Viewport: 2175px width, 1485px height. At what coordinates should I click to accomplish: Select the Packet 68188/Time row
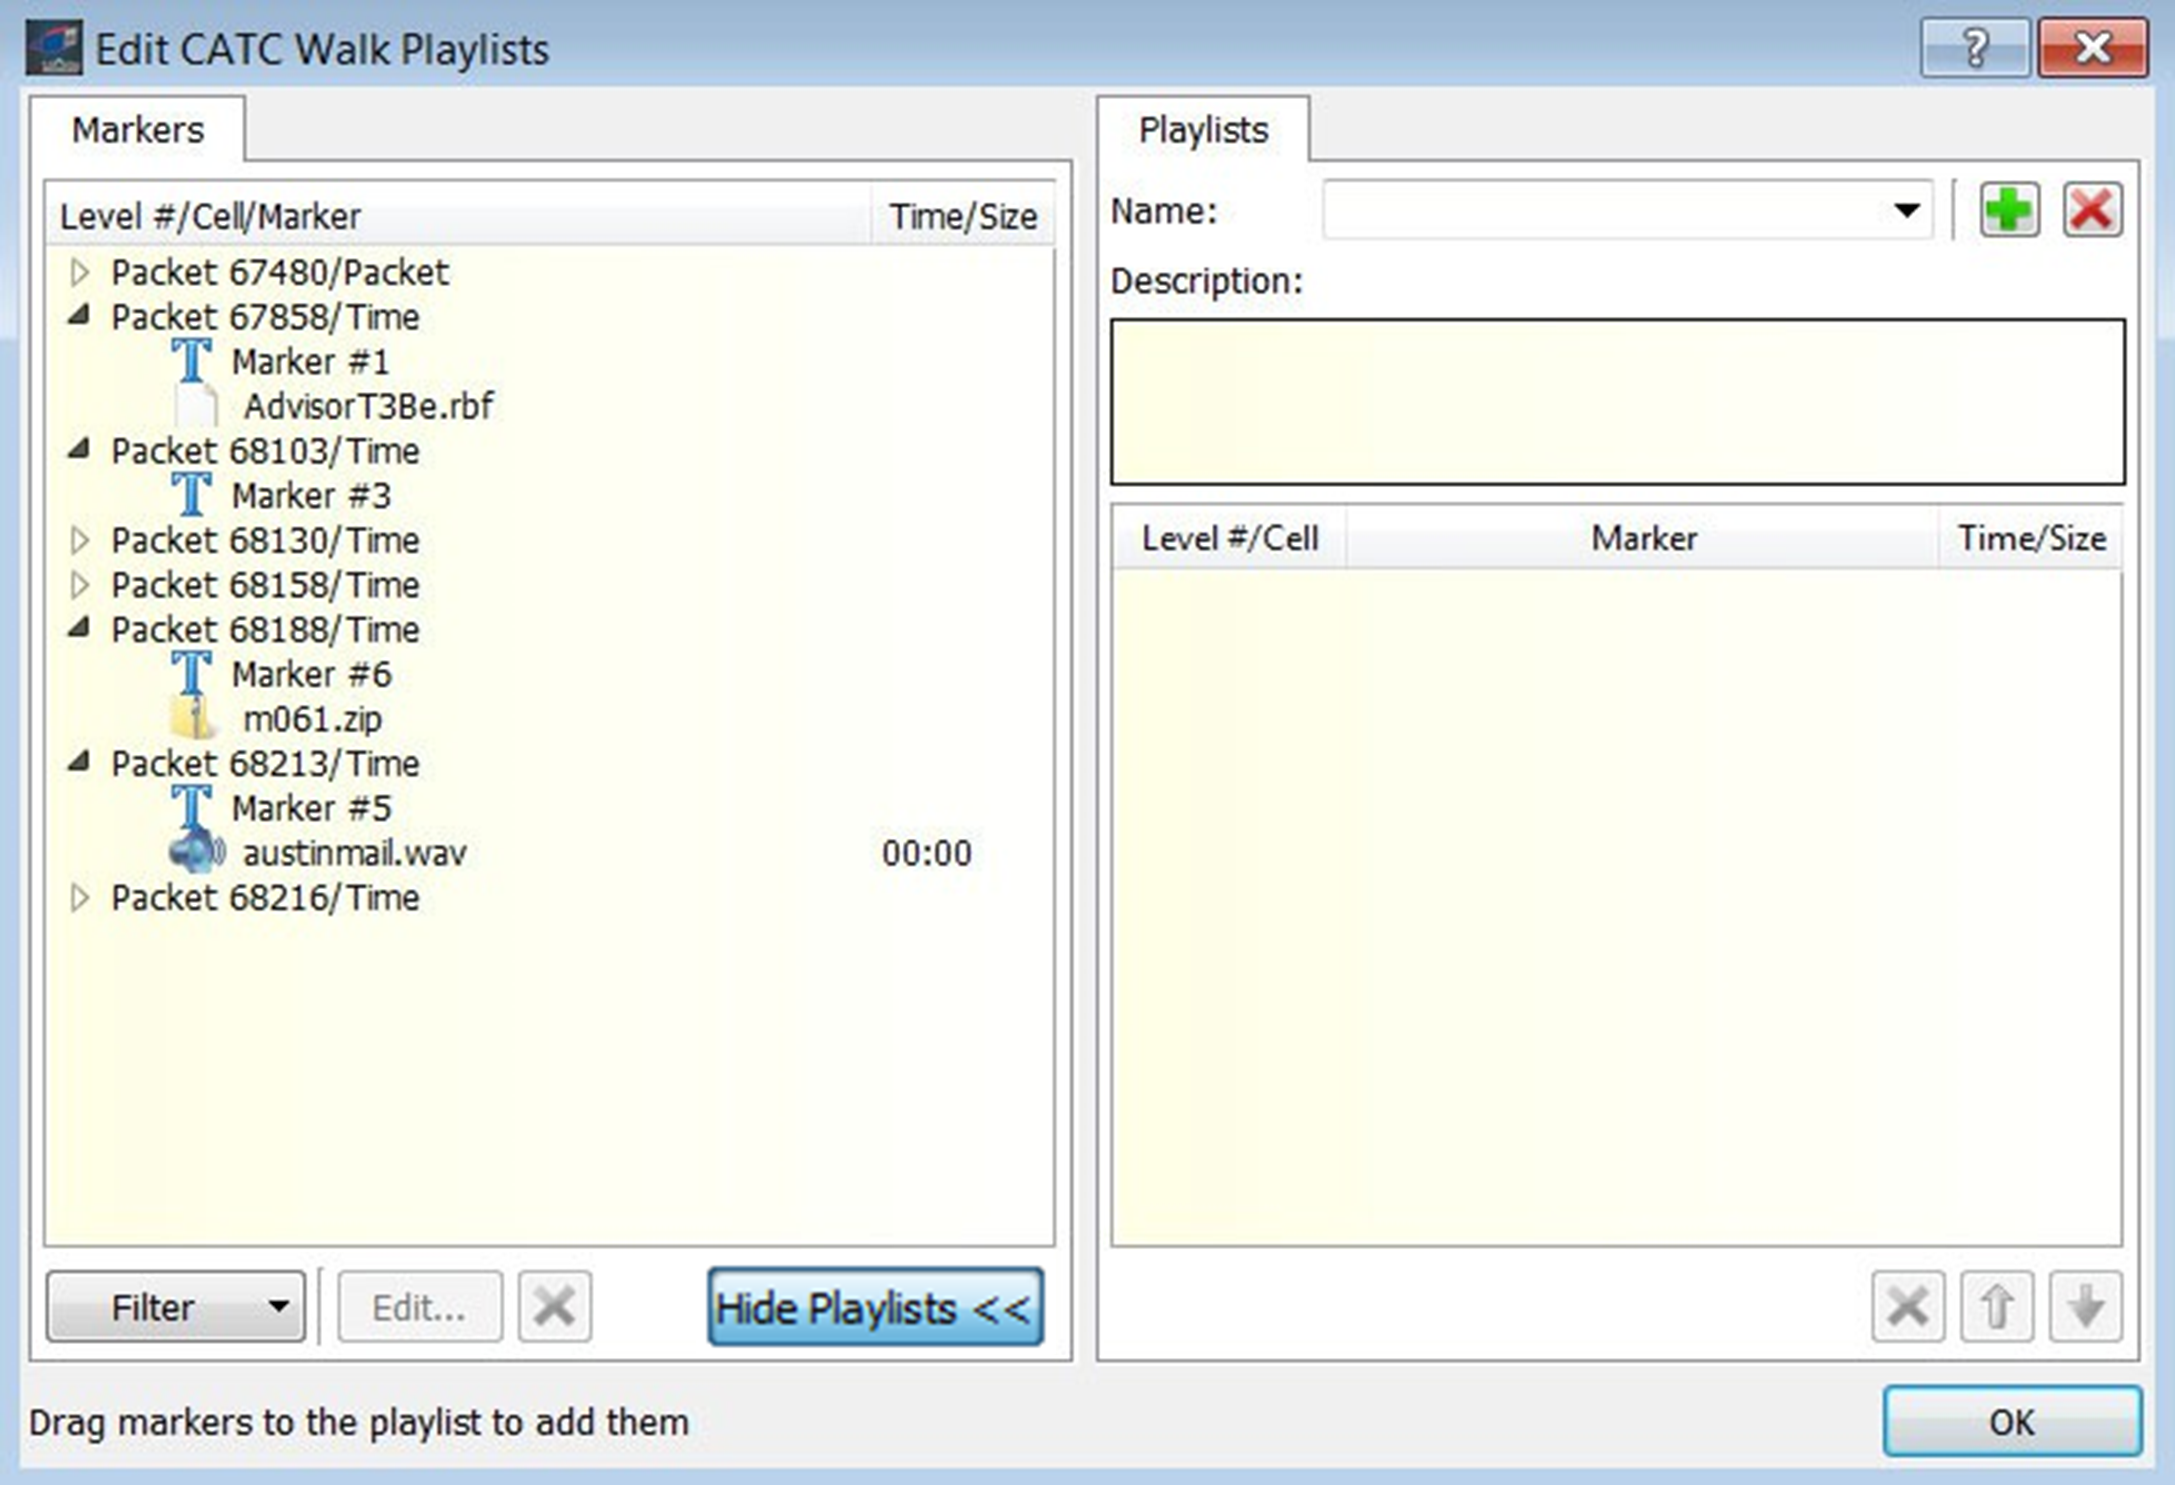click(265, 629)
